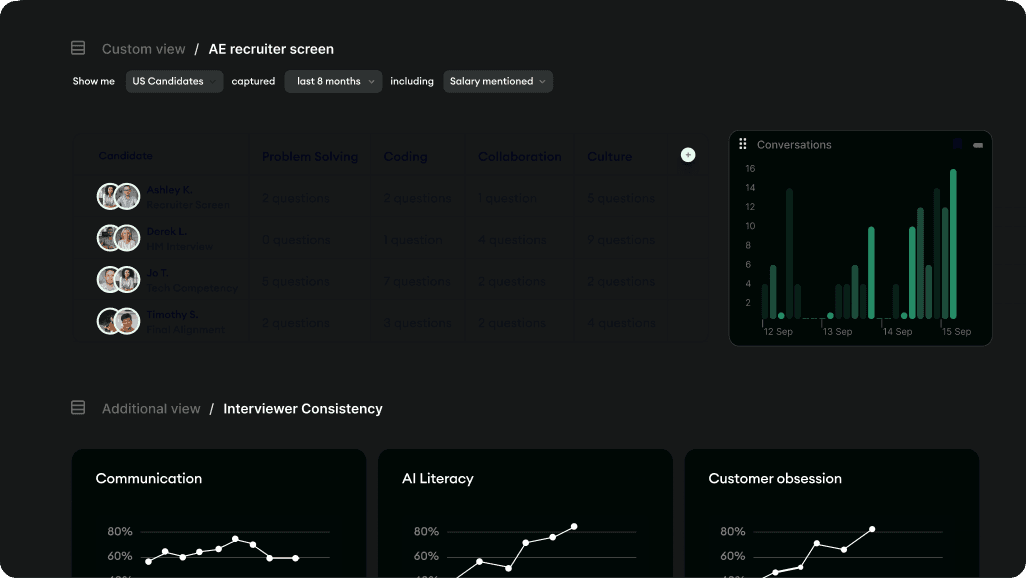Expand the last 8 months dropdown
Viewport: 1026px width, 578px height.
[x=333, y=82]
